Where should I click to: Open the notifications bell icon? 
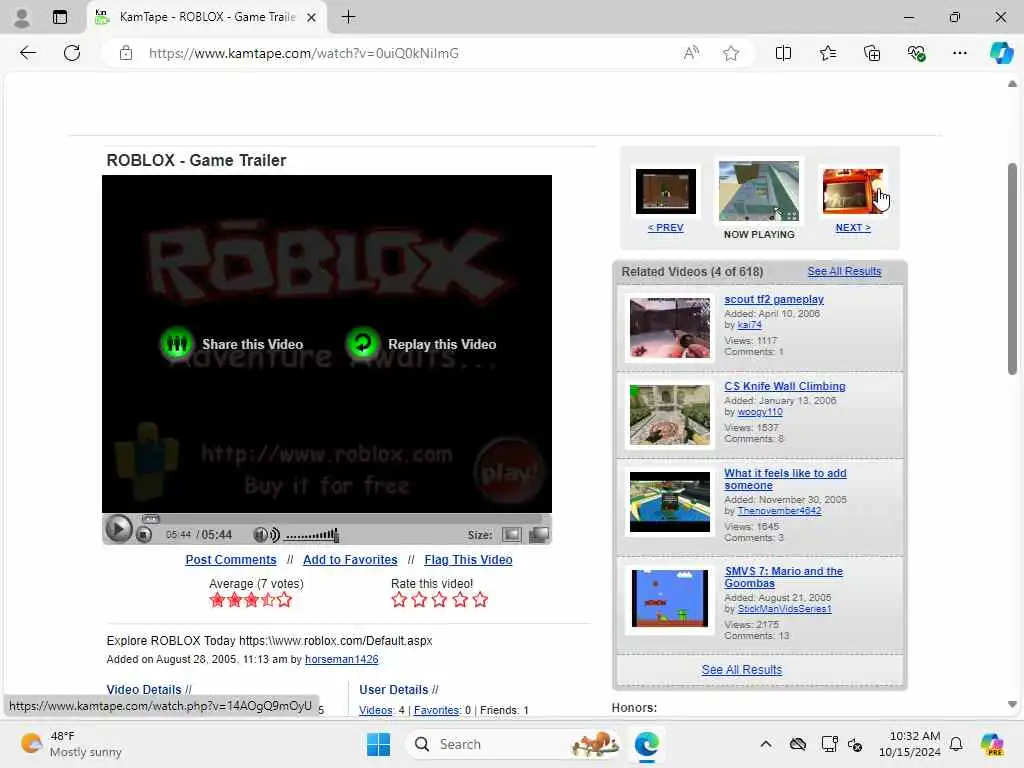tap(955, 744)
